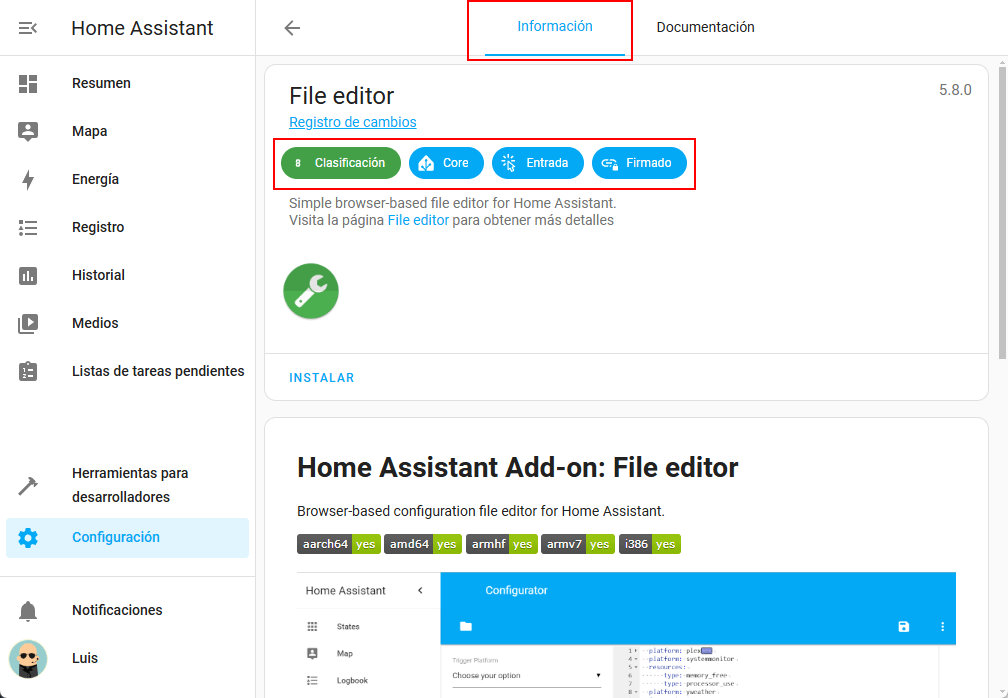Click the Clasificación rating chip
This screenshot has width=1008, height=698.
point(340,163)
